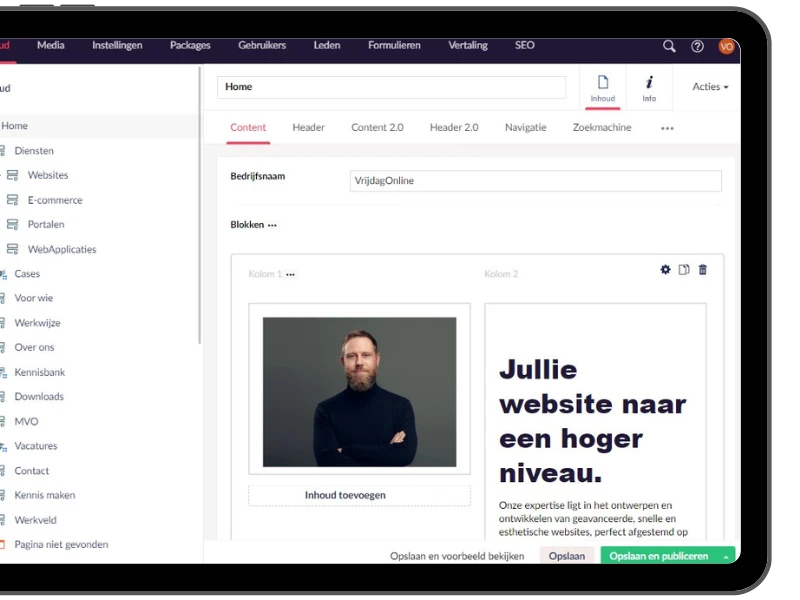Image resolution: width=800 pixels, height=600 pixels.
Task: Open the help question mark icon
Action: click(697, 46)
